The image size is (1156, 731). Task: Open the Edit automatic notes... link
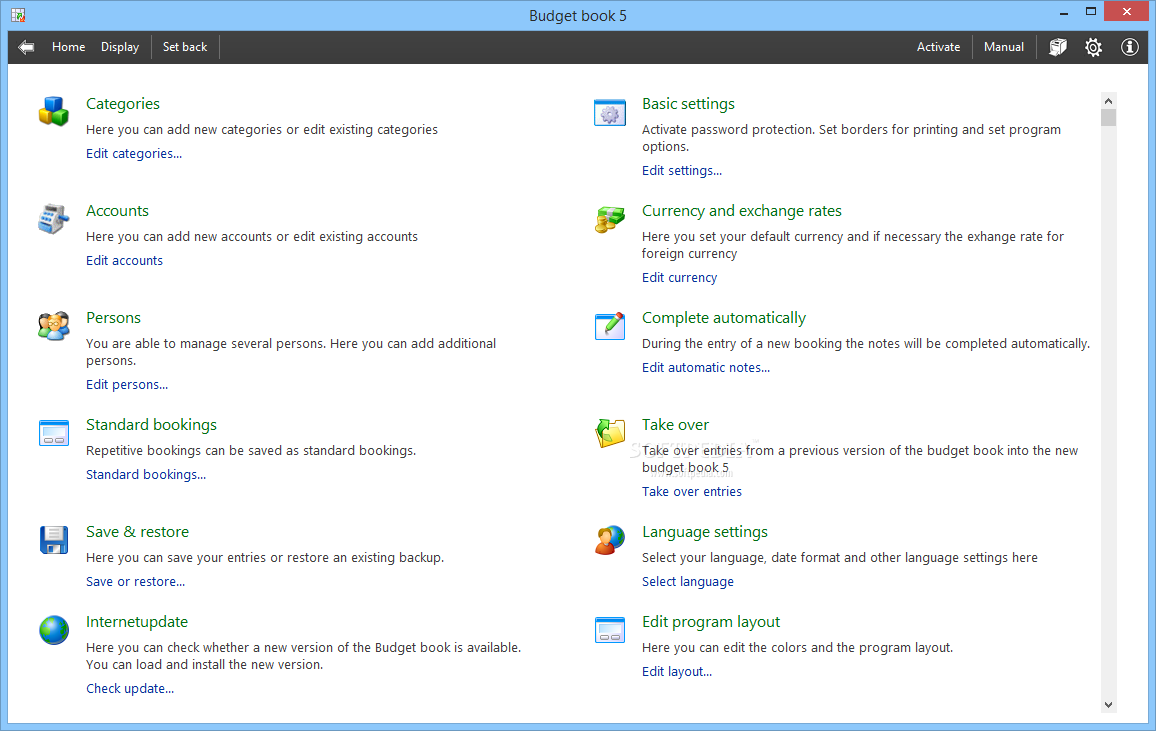pyautogui.click(x=706, y=367)
